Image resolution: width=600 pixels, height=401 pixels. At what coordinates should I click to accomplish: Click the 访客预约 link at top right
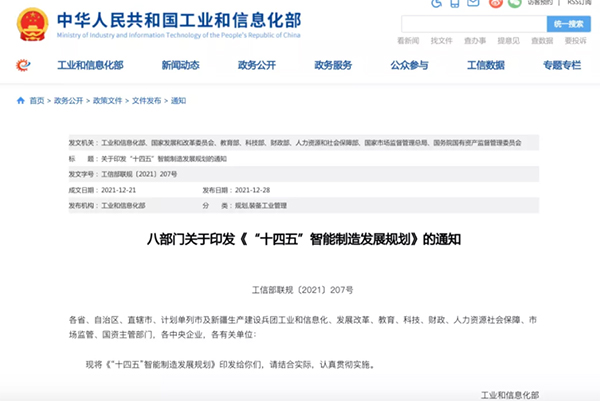[x=540, y=2]
